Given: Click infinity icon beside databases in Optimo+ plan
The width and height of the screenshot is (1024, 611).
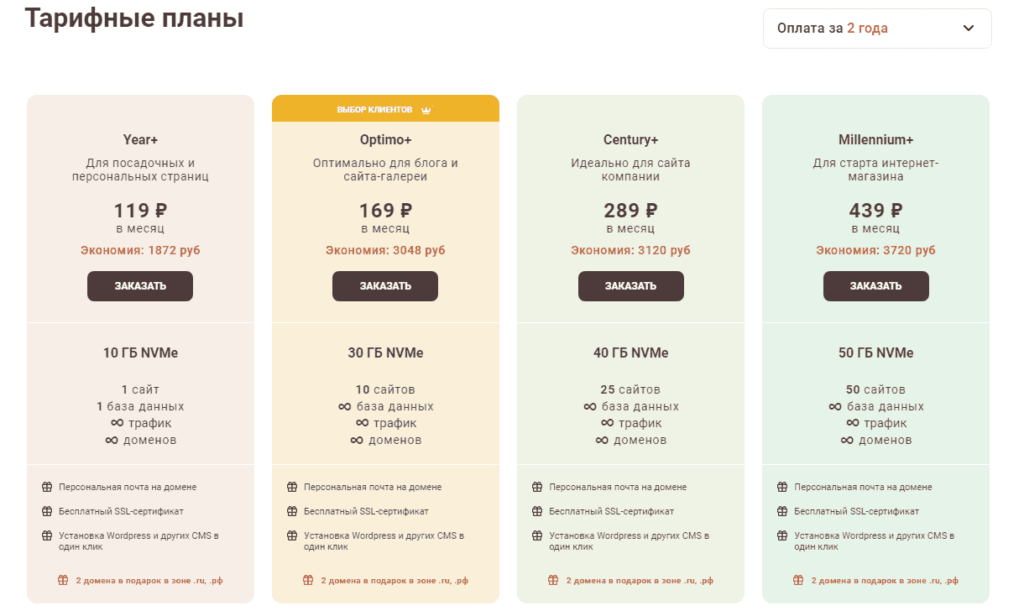Looking at the screenshot, I should (345, 407).
